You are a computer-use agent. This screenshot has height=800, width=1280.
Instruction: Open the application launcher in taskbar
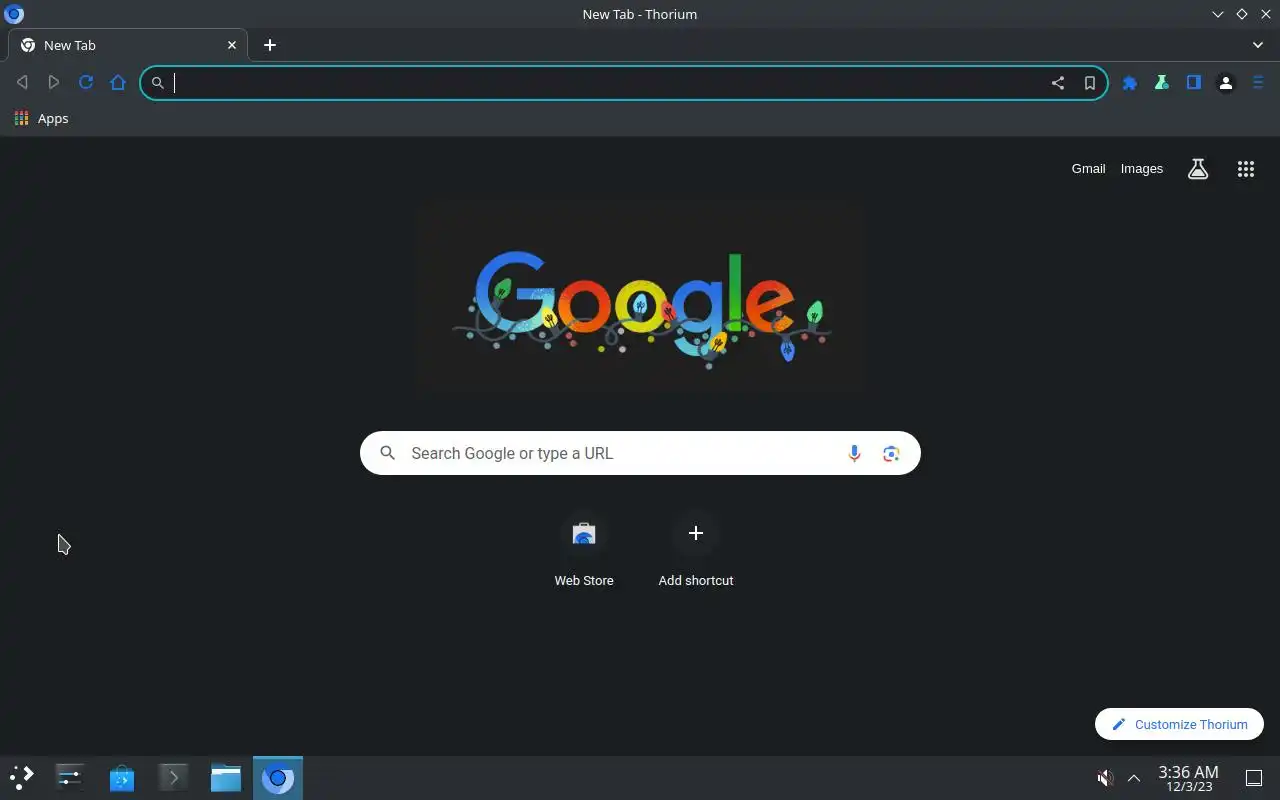coord(22,777)
